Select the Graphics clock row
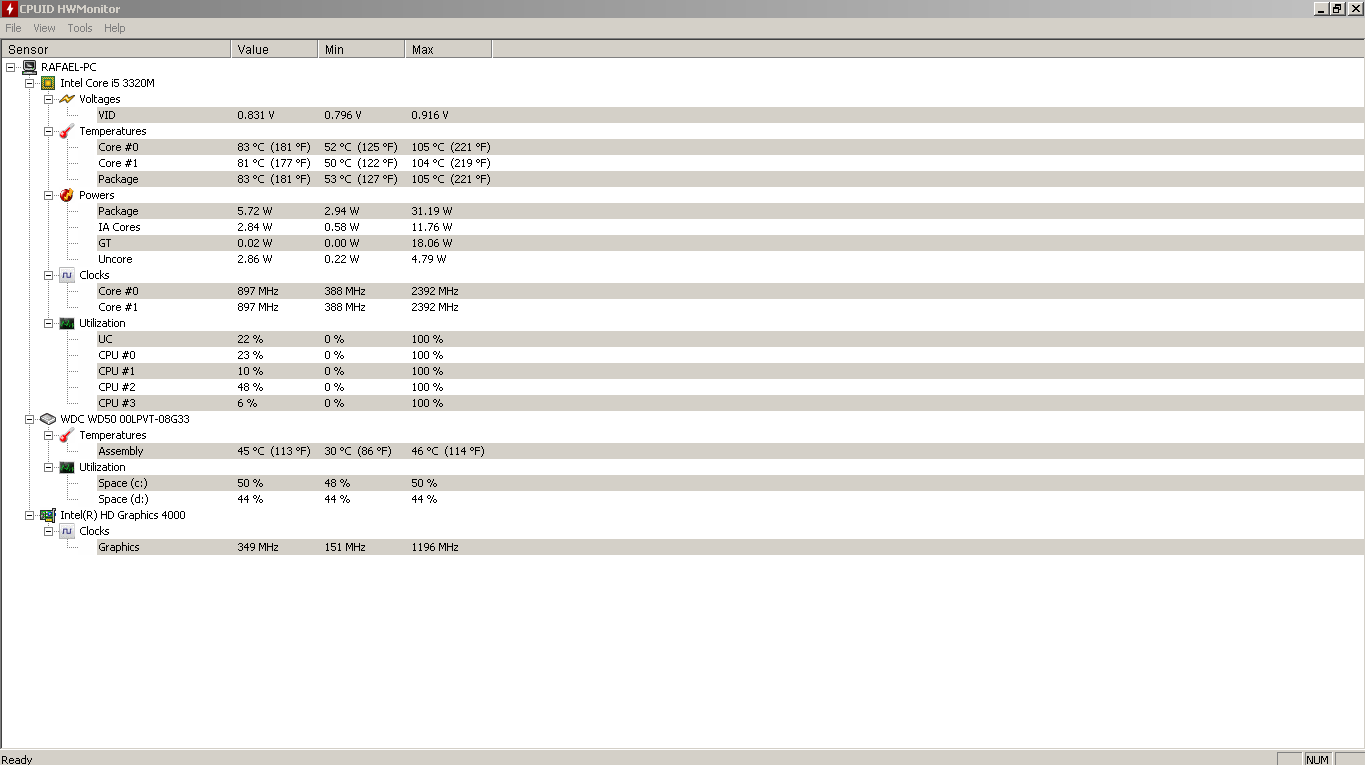Viewport: 1365px width, 765px height. pos(730,547)
